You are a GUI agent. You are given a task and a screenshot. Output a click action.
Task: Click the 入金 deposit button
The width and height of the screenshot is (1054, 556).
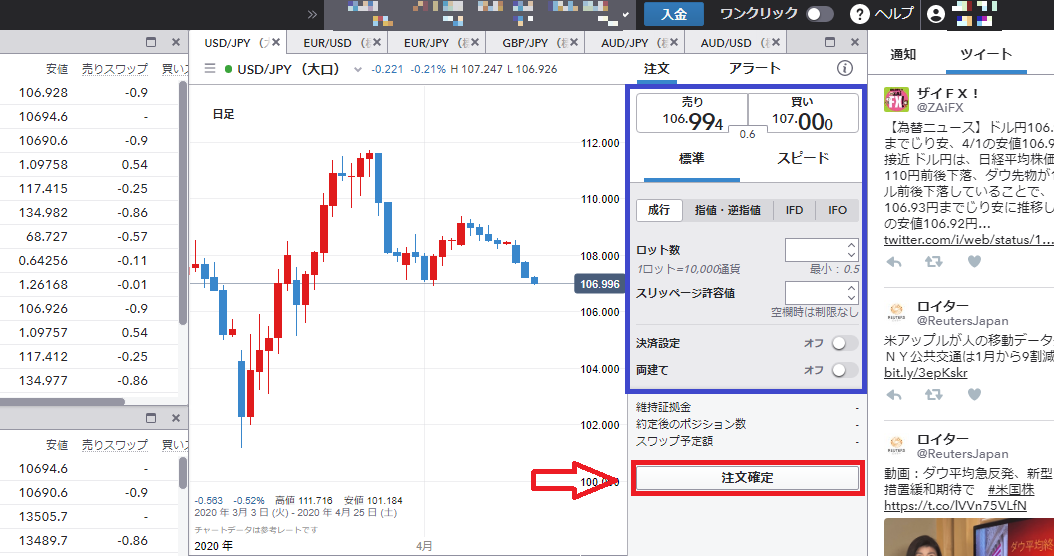[x=674, y=14]
